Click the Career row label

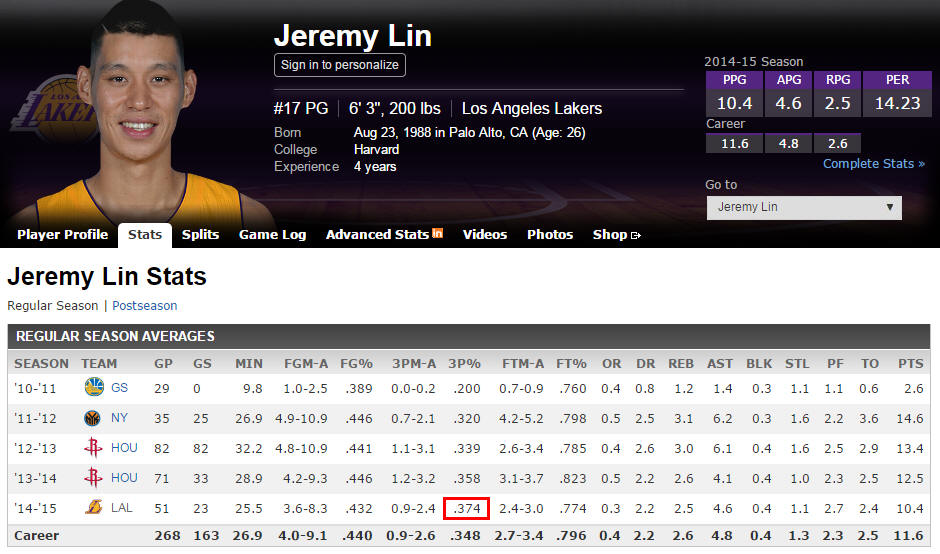click(37, 536)
